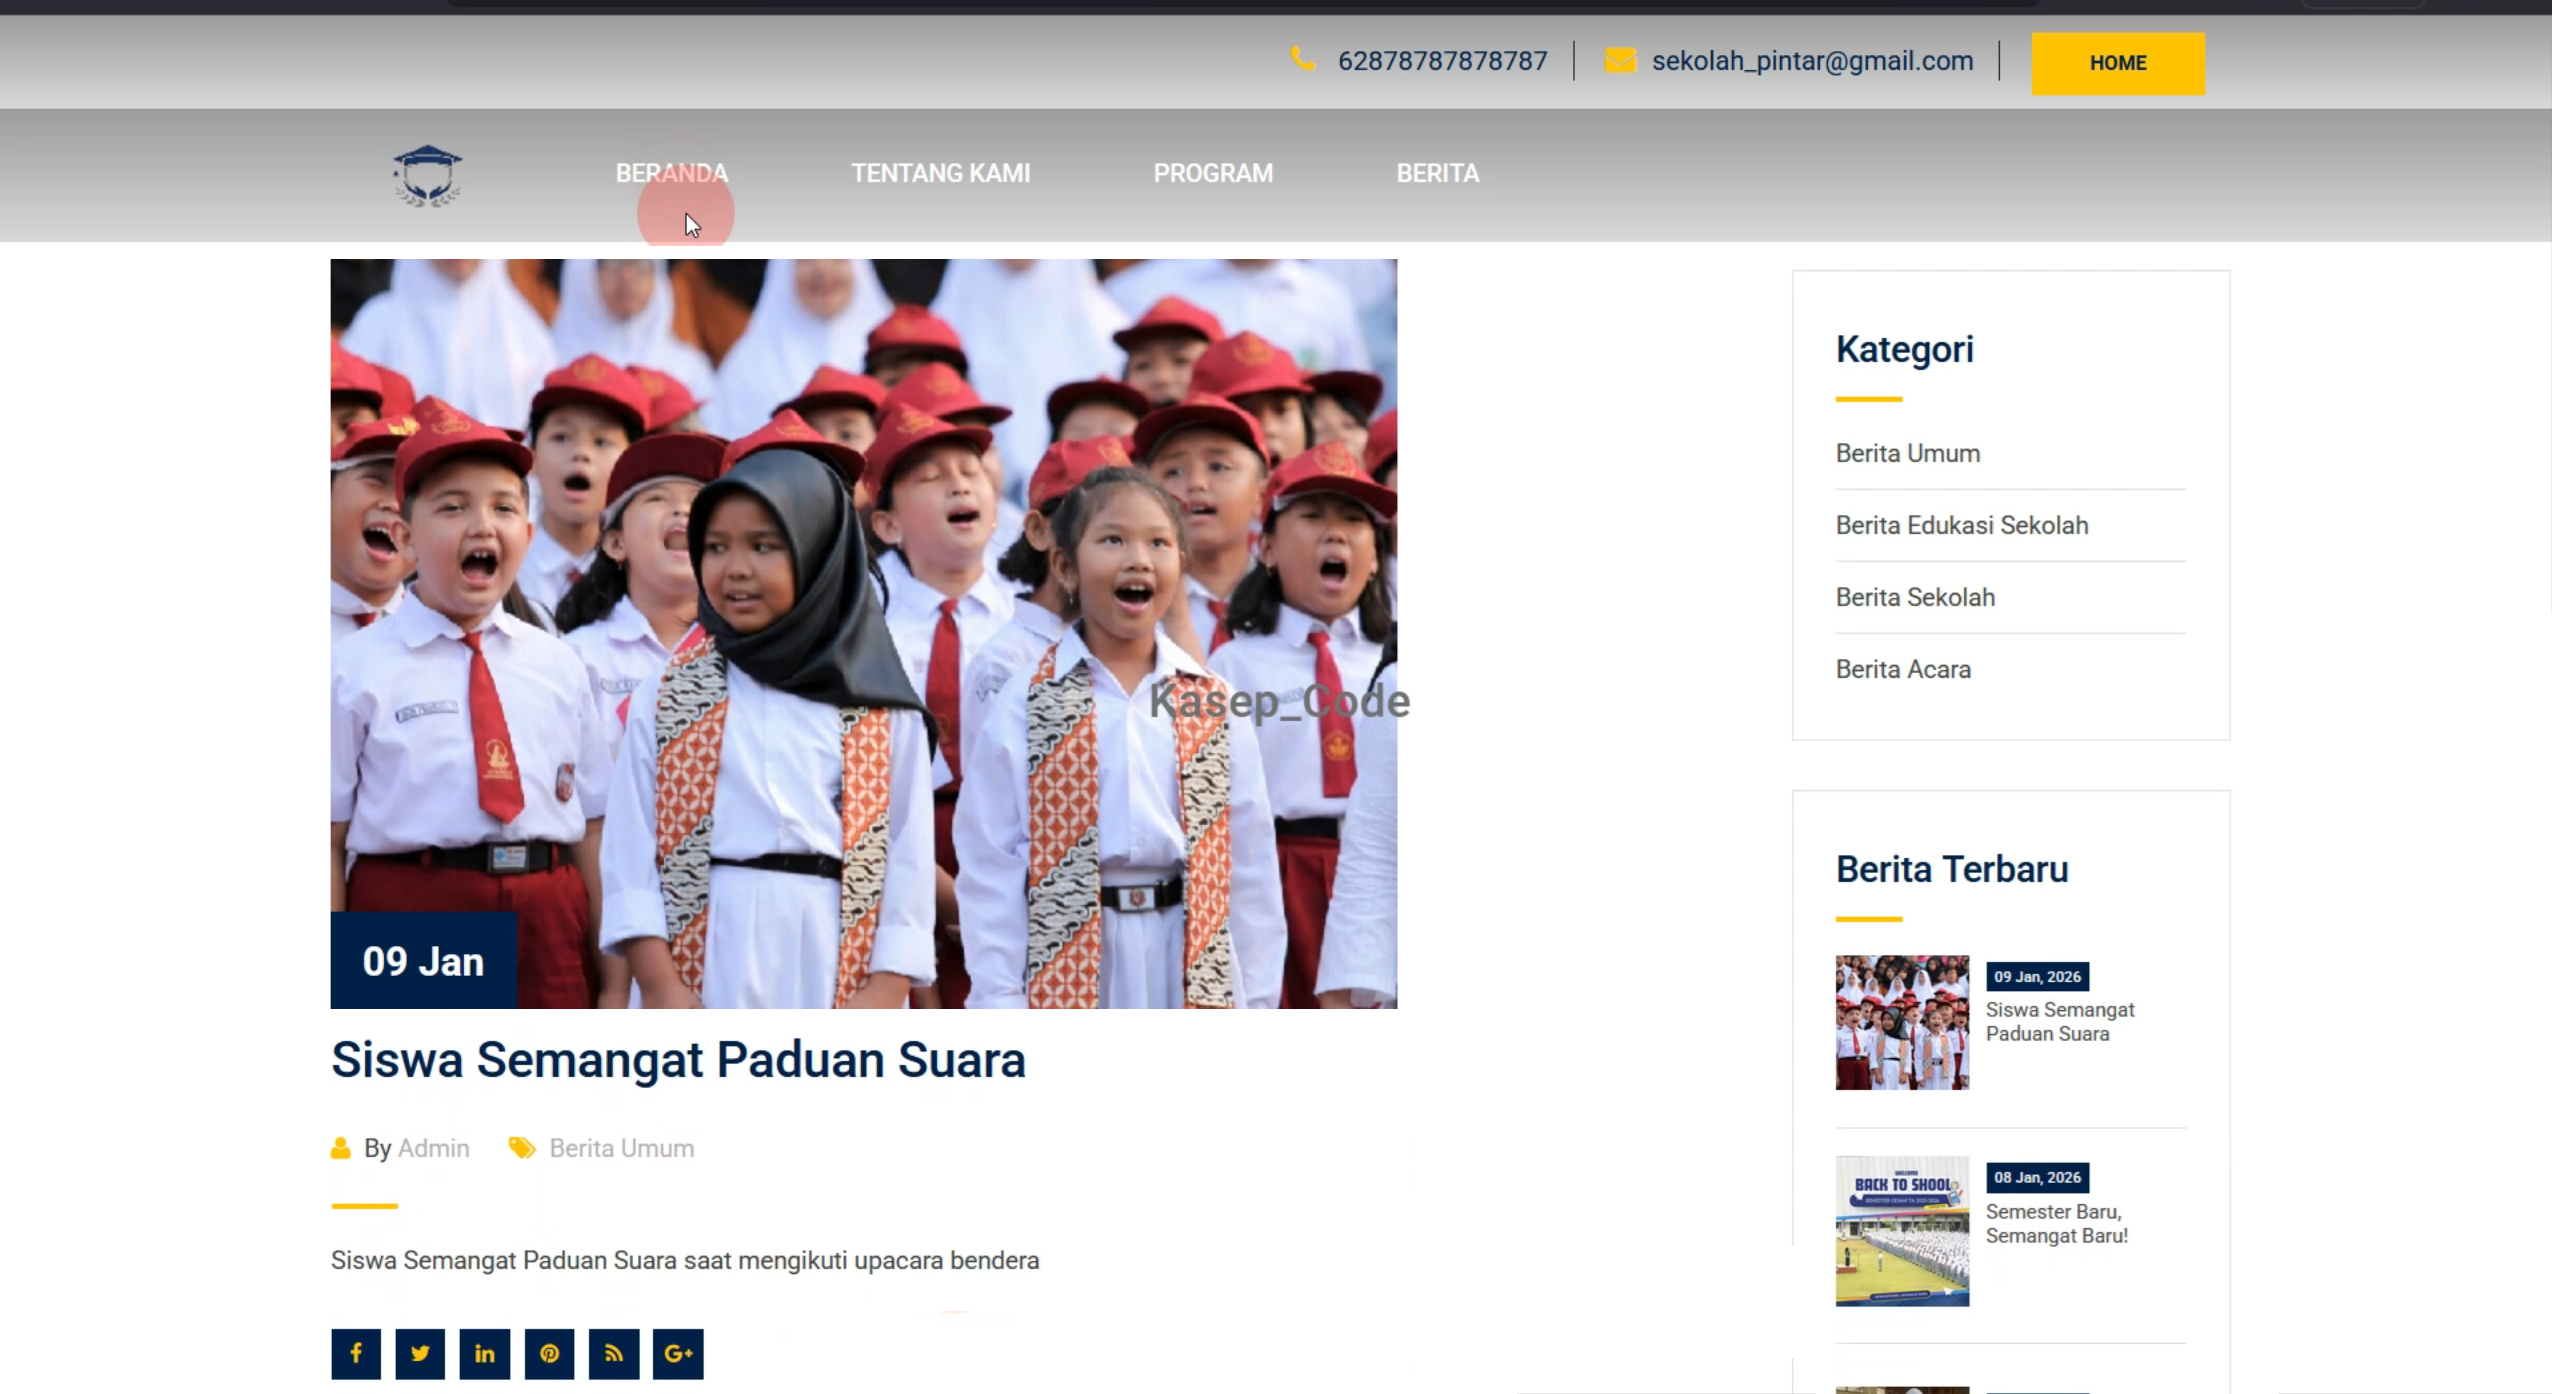Image resolution: width=2552 pixels, height=1394 pixels.
Task: Click the envelope email icon
Action: (x=1620, y=61)
